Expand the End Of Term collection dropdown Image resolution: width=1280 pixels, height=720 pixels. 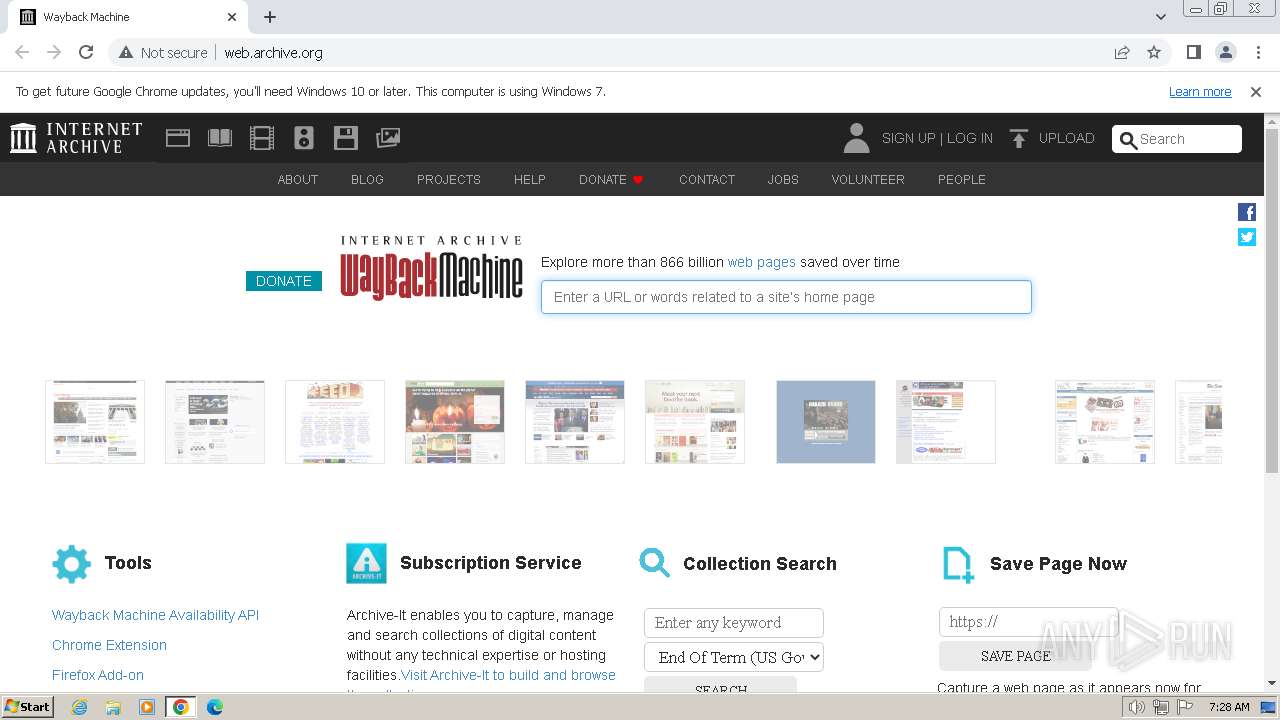pyautogui.click(x=734, y=657)
